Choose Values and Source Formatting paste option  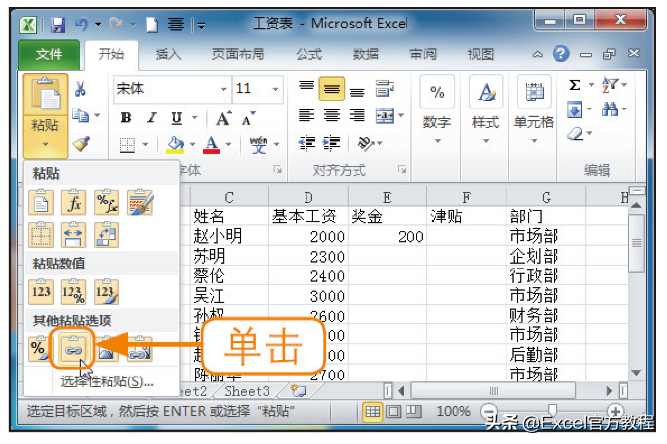coord(106,292)
